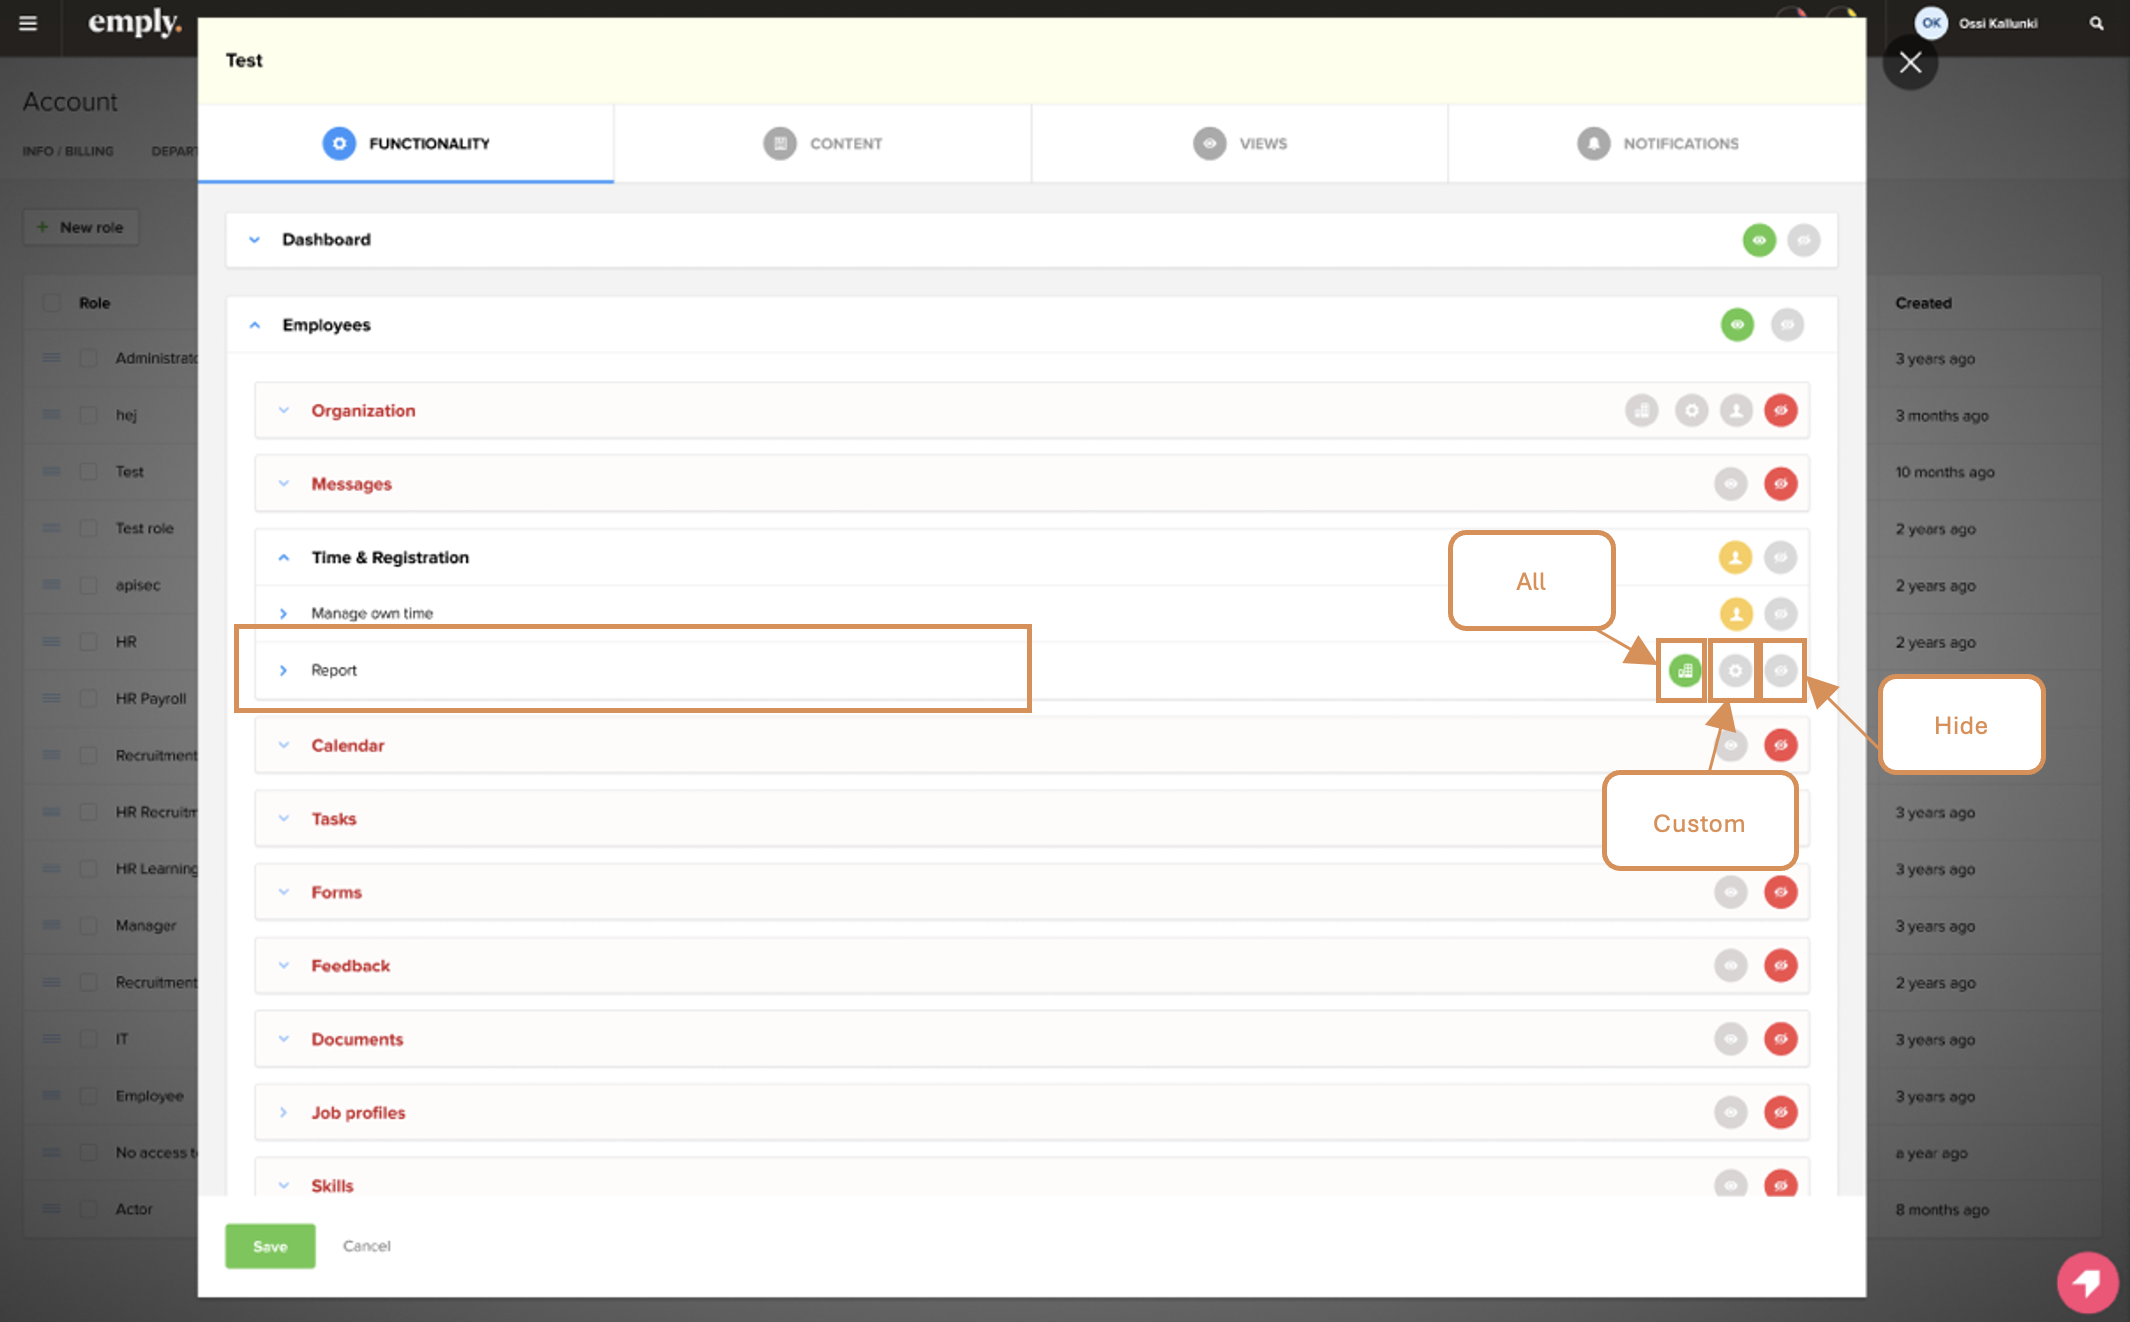Expand the Report row chevron
This screenshot has width=2130, height=1322.
pyautogui.click(x=284, y=670)
